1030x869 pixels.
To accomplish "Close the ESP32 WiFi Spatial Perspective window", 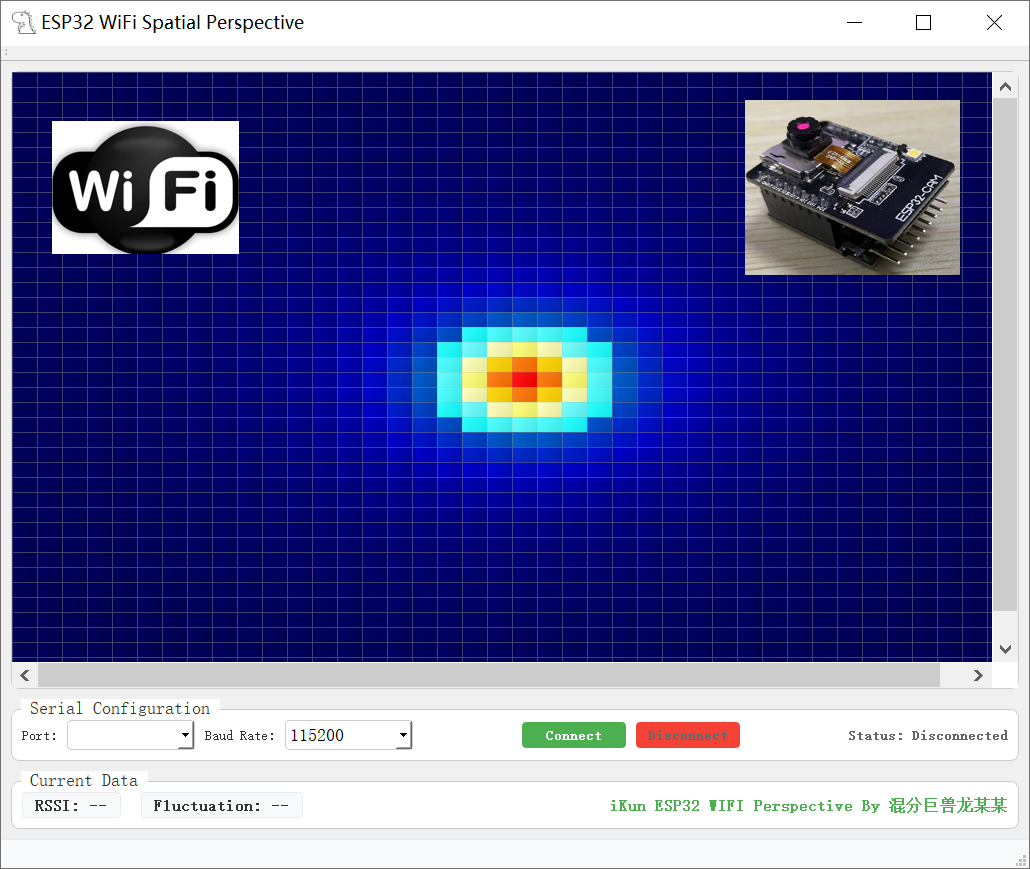I will (x=995, y=22).
